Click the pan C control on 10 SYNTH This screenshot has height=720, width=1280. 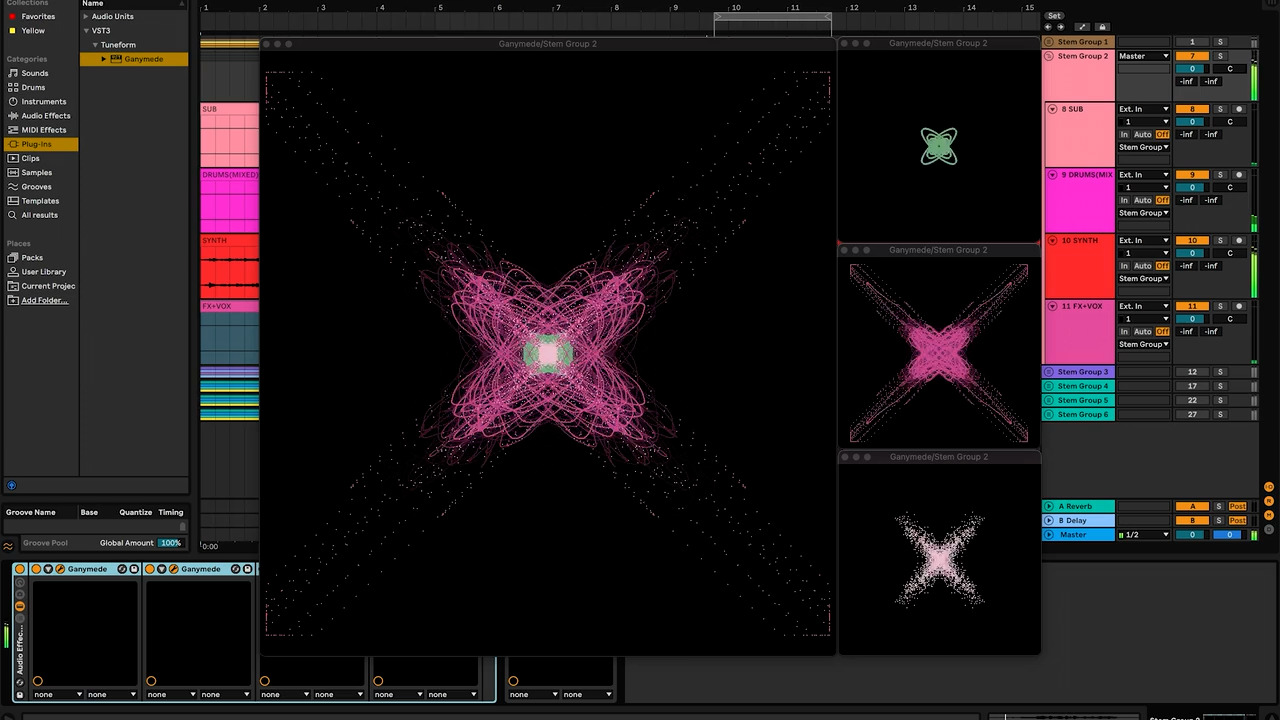click(x=1230, y=253)
